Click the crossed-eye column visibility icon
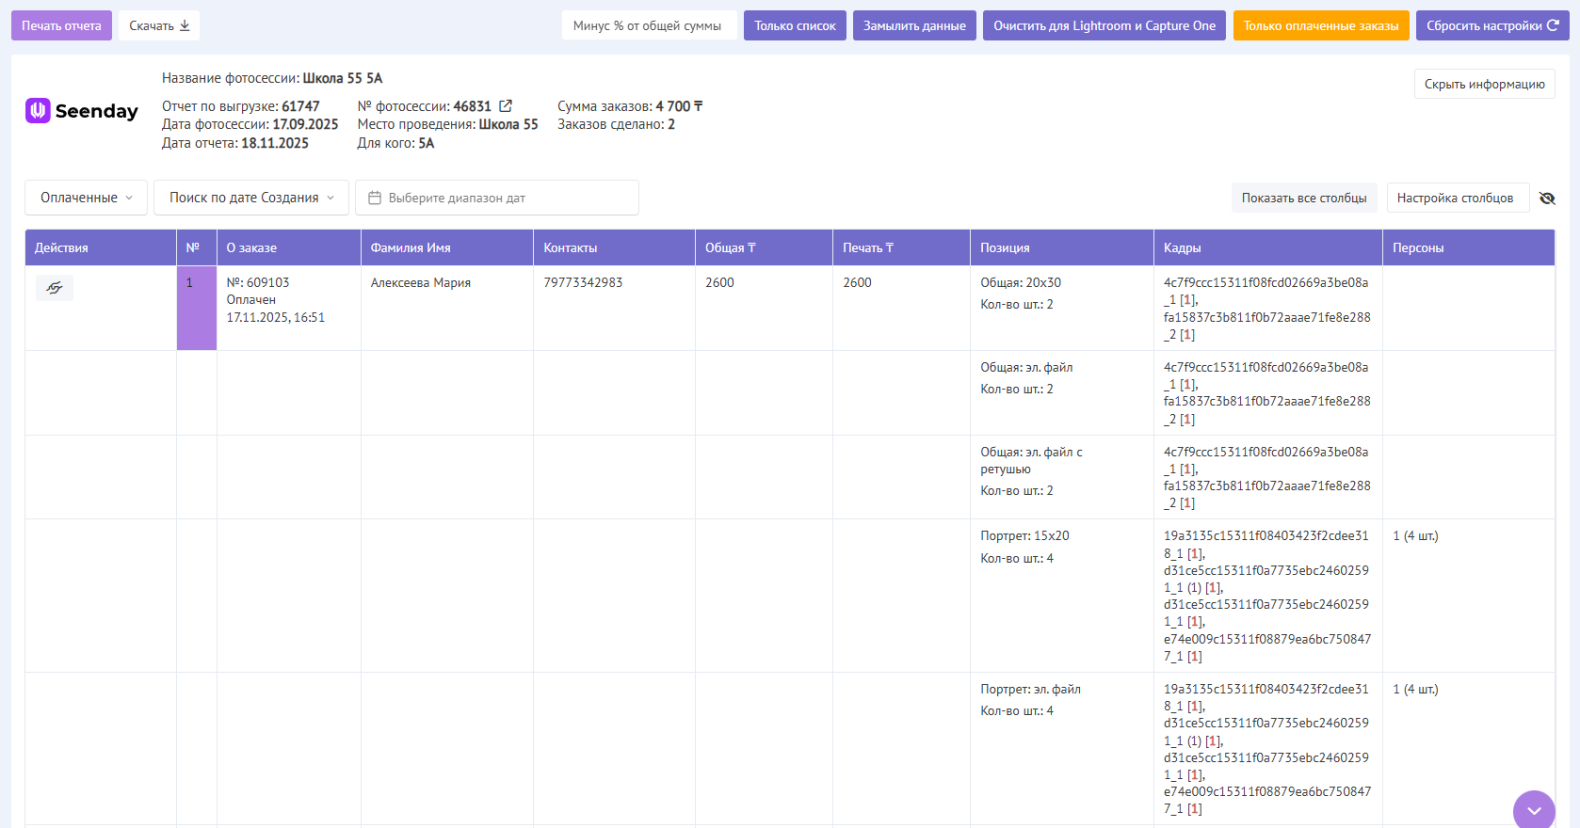The image size is (1580, 828). click(1547, 198)
